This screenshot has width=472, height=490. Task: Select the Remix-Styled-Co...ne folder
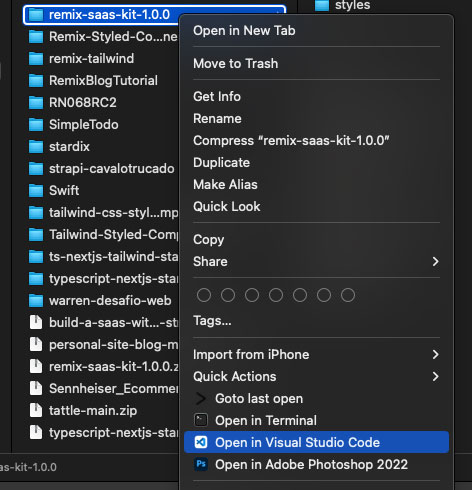pos(103,37)
